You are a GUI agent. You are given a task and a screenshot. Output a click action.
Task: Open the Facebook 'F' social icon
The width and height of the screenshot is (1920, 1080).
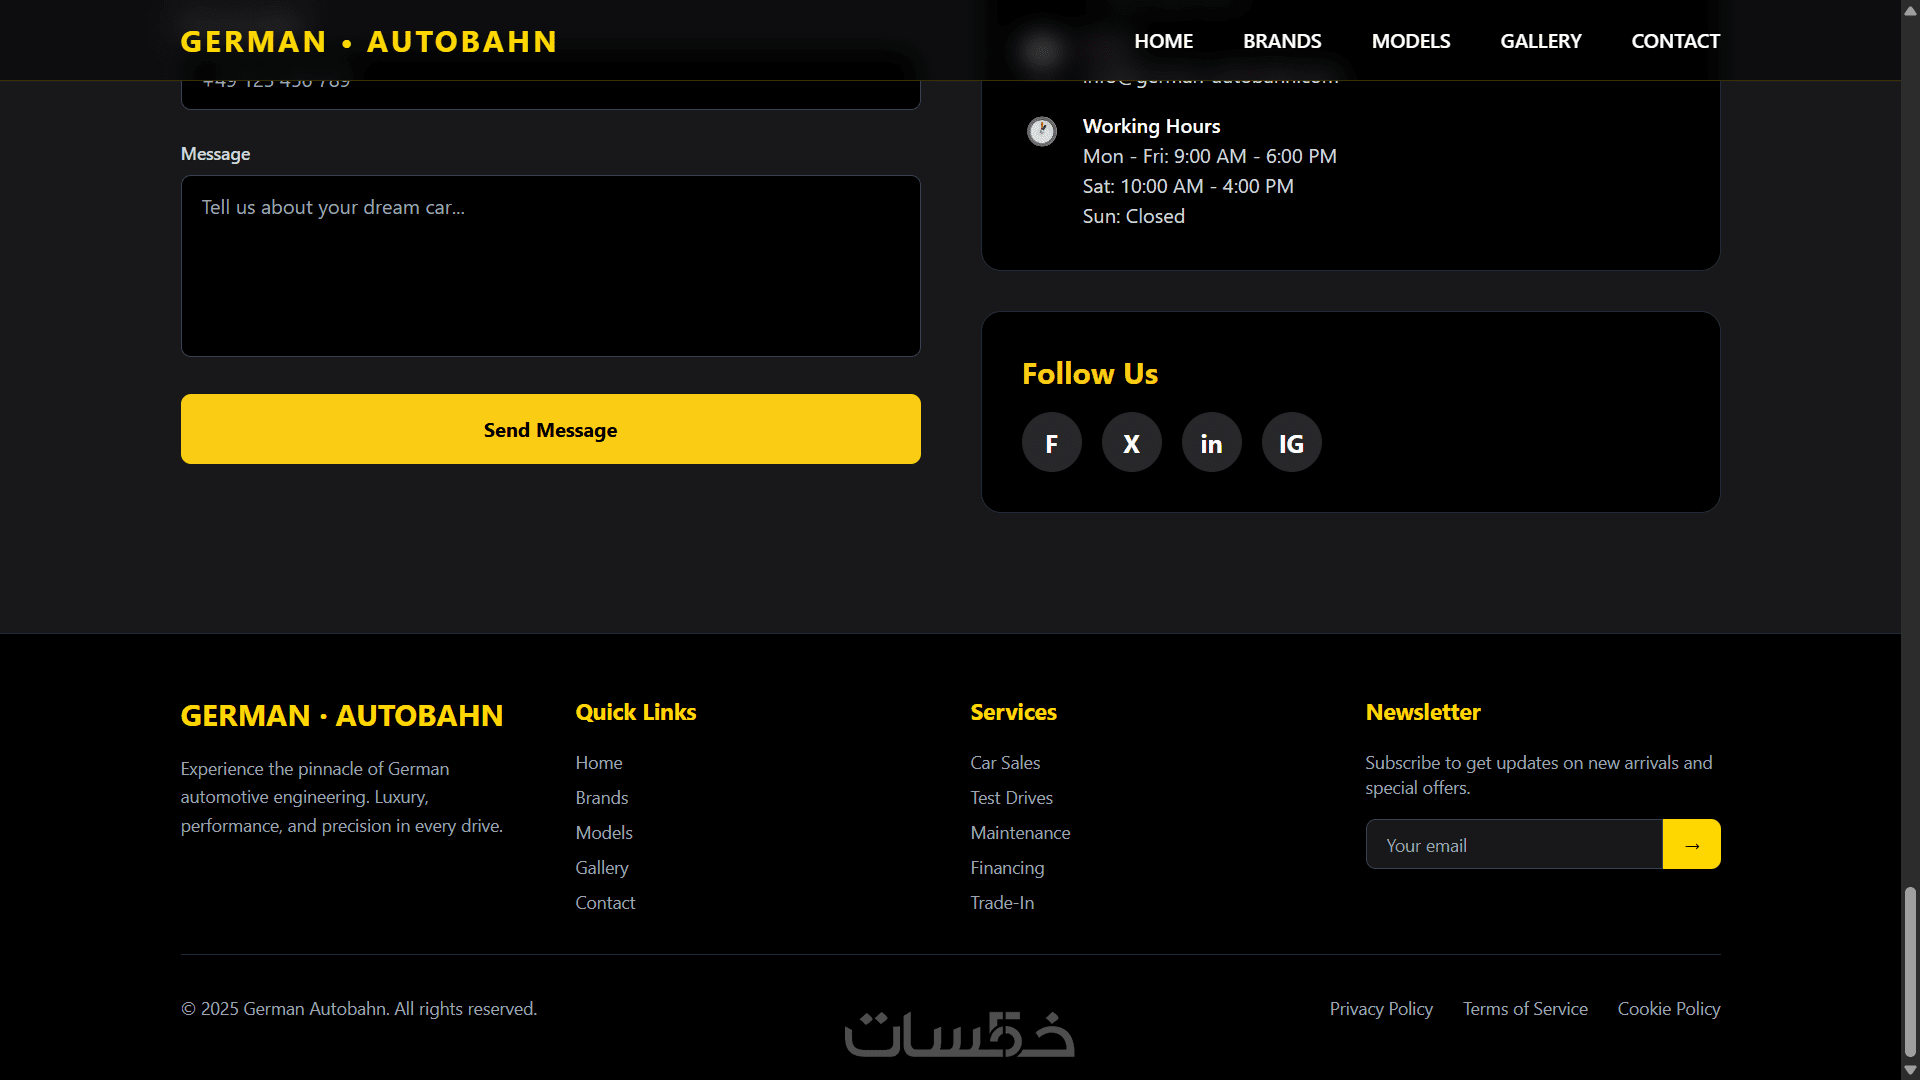point(1051,443)
